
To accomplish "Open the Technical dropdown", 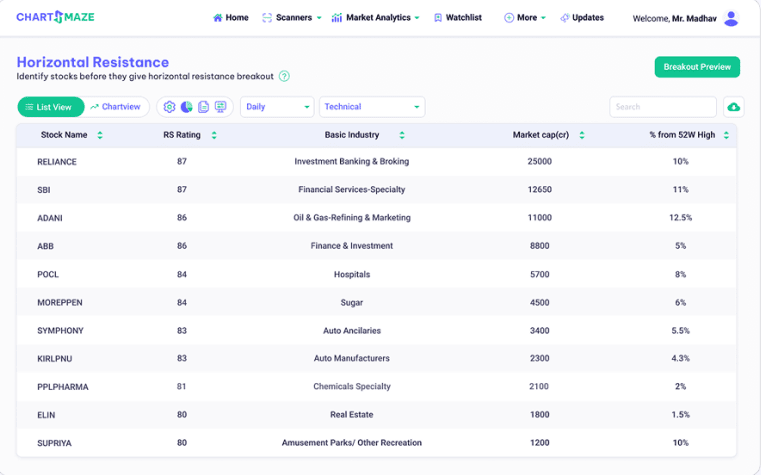I will coord(372,107).
